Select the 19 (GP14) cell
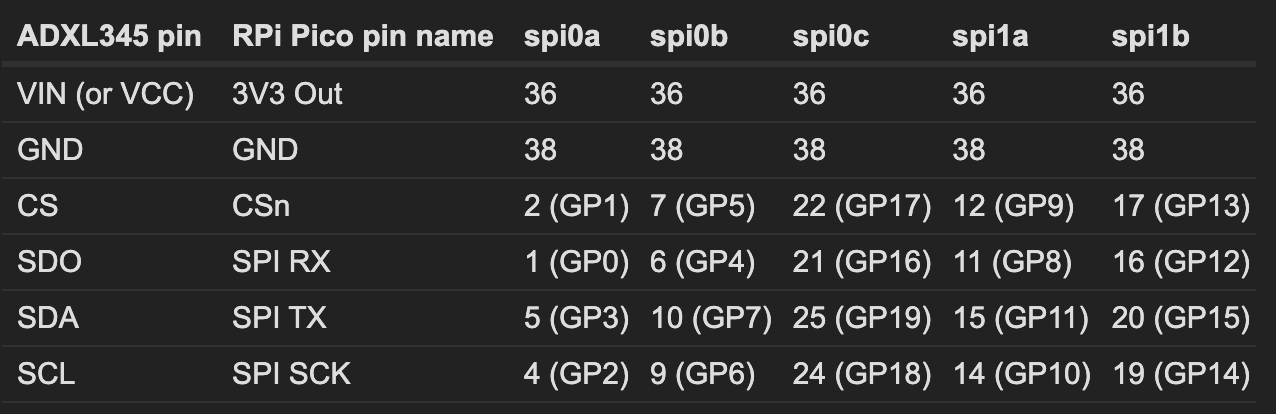The width and height of the screenshot is (1276, 414). (1181, 374)
